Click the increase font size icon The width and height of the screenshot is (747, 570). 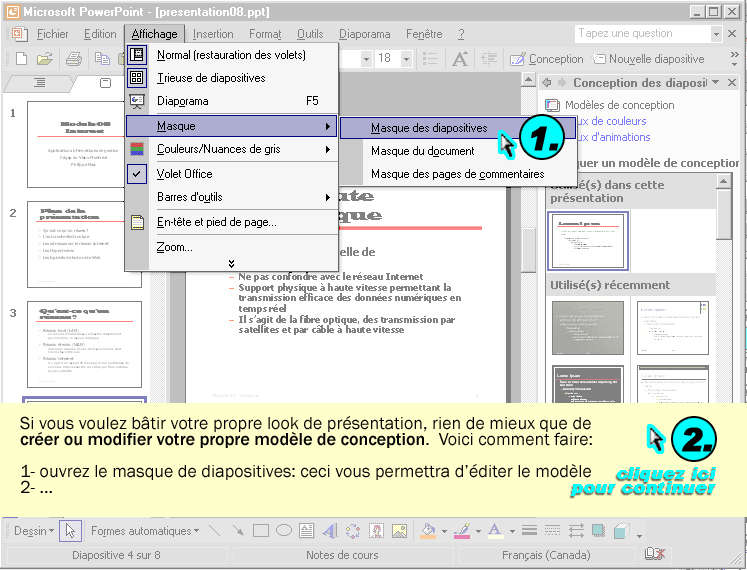click(460, 59)
